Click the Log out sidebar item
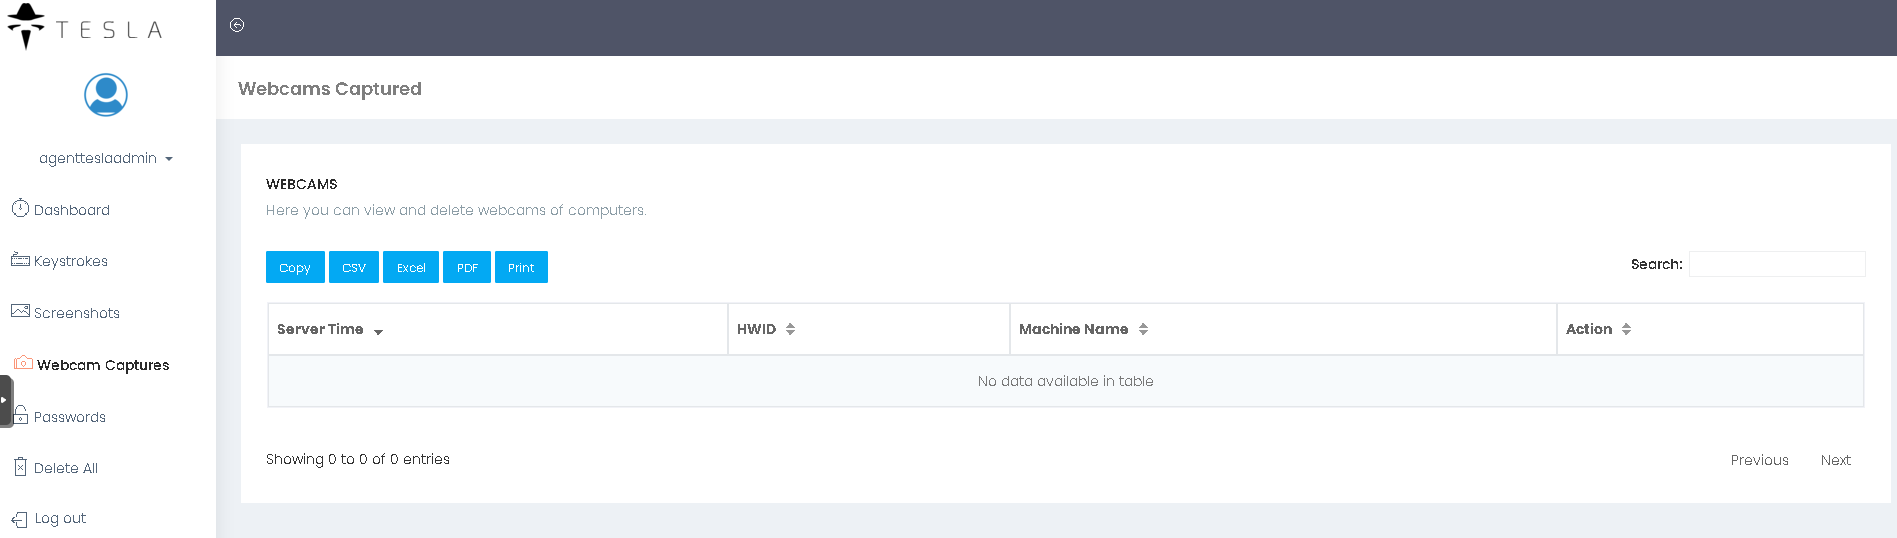The width and height of the screenshot is (1897, 538). click(60, 518)
